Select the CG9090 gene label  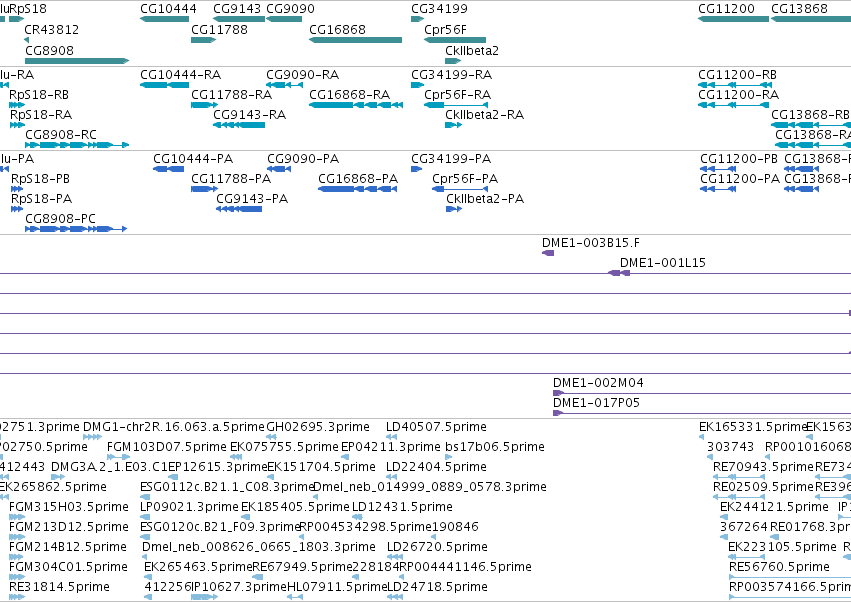tap(290, 9)
